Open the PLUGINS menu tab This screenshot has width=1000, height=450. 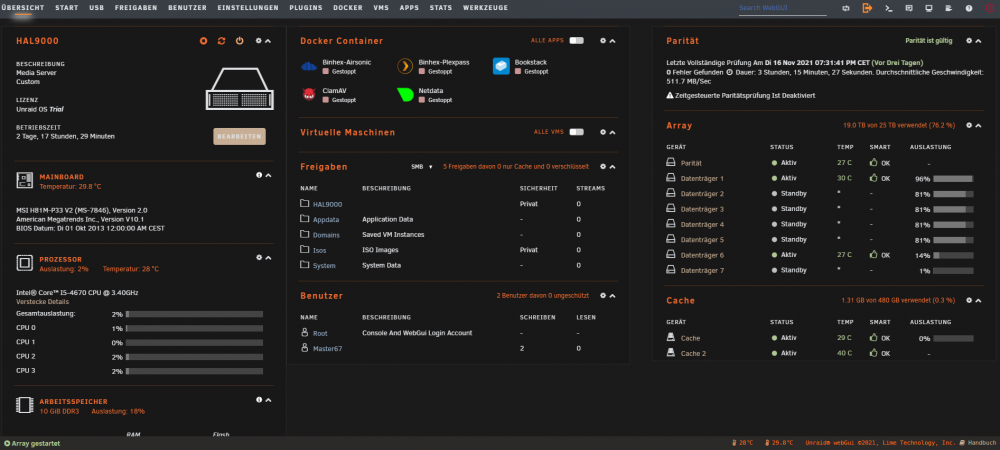coord(305,8)
